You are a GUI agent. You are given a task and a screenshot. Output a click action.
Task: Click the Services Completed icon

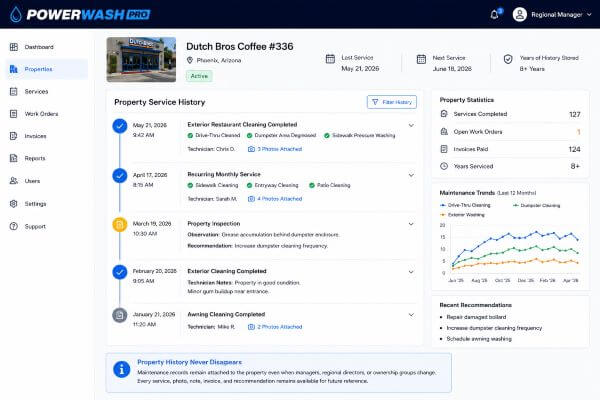coord(444,114)
